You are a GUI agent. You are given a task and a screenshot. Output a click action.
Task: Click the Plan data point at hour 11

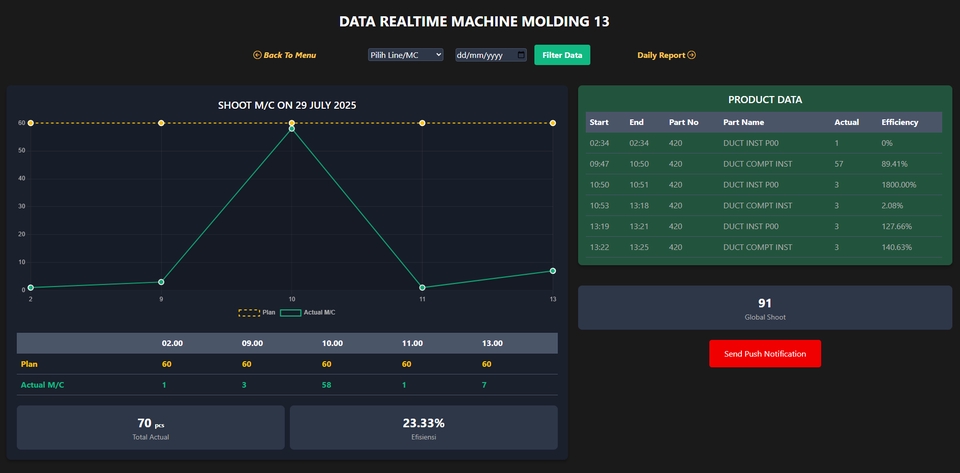(423, 123)
